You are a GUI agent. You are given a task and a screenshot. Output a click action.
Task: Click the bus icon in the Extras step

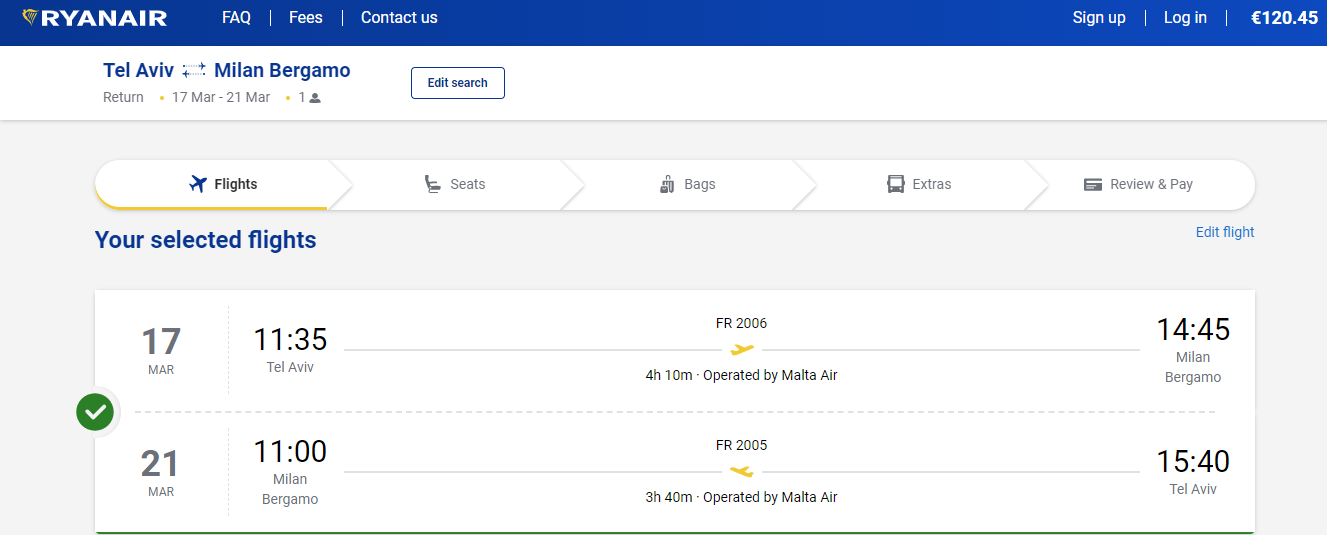[x=896, y=184]
